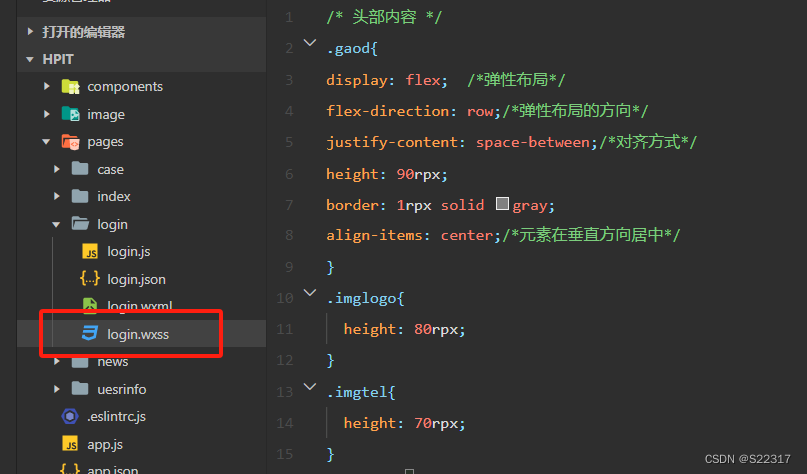This screenshot has width=807, height=474.
Task: Fold the .imglogo rule chevron
Action: point(310,293)
